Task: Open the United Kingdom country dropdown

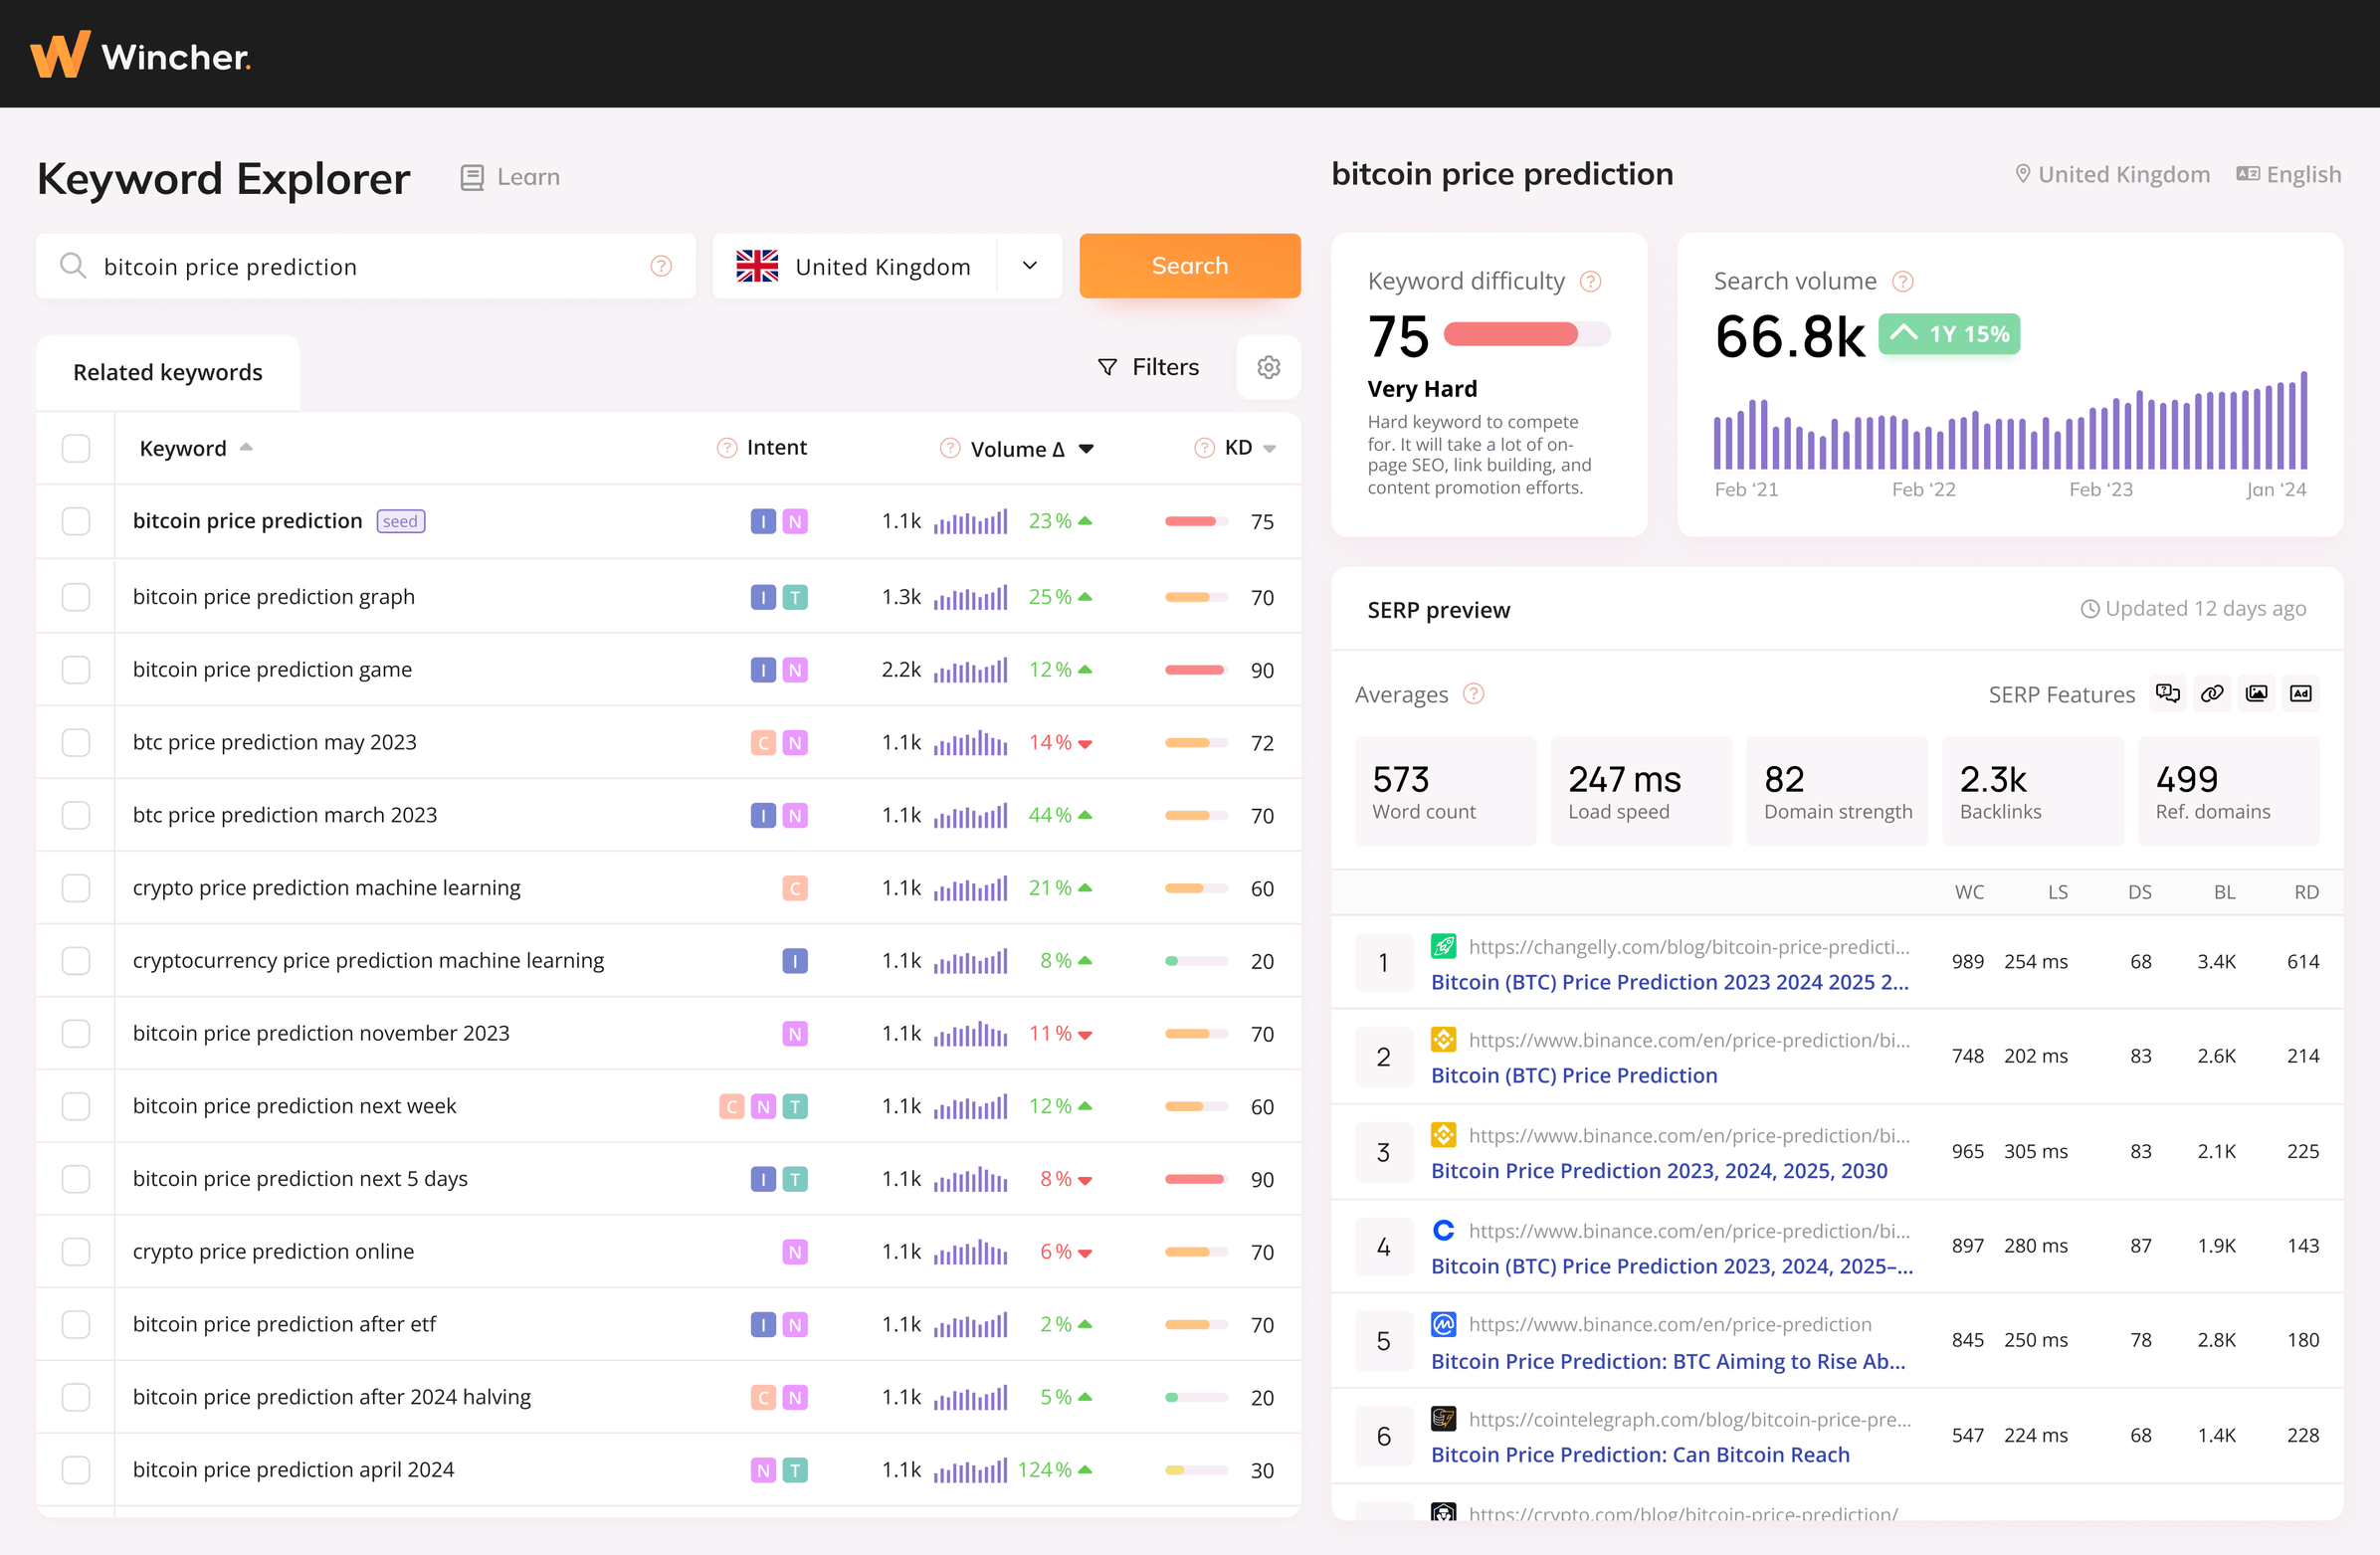Action: [x=1030, y=266]
